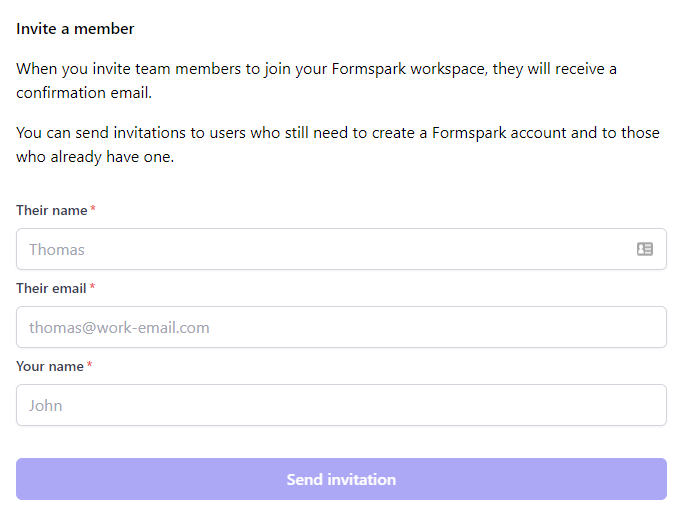700x531 pixels.
Task: Click the red asterisk beside Your name
Action: pos(89,364)
